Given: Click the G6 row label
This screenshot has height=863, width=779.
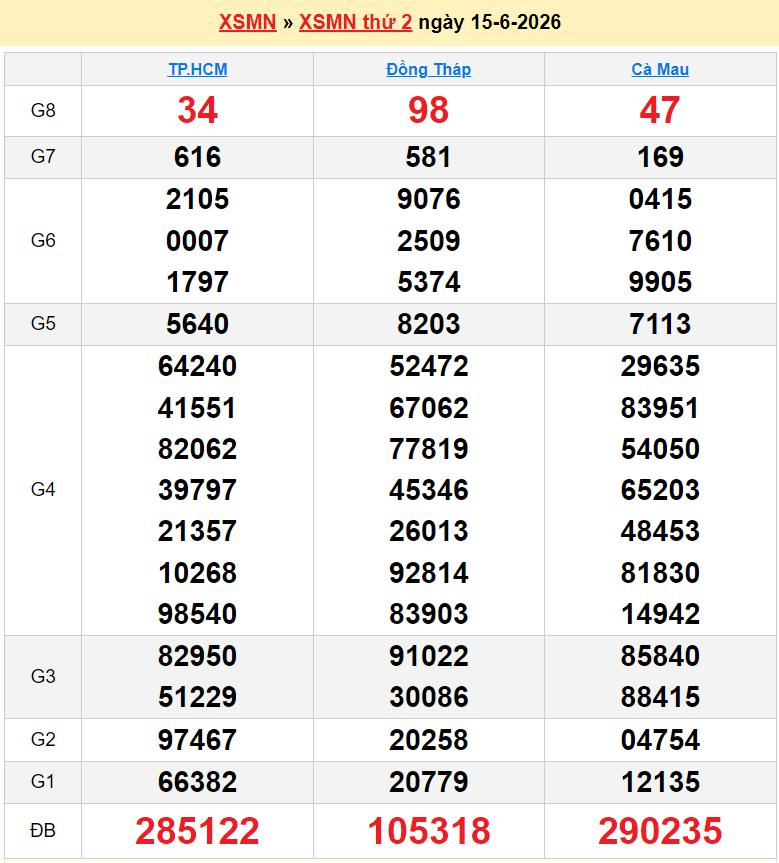Looking at the screenshot, I should tap(43, 241).
